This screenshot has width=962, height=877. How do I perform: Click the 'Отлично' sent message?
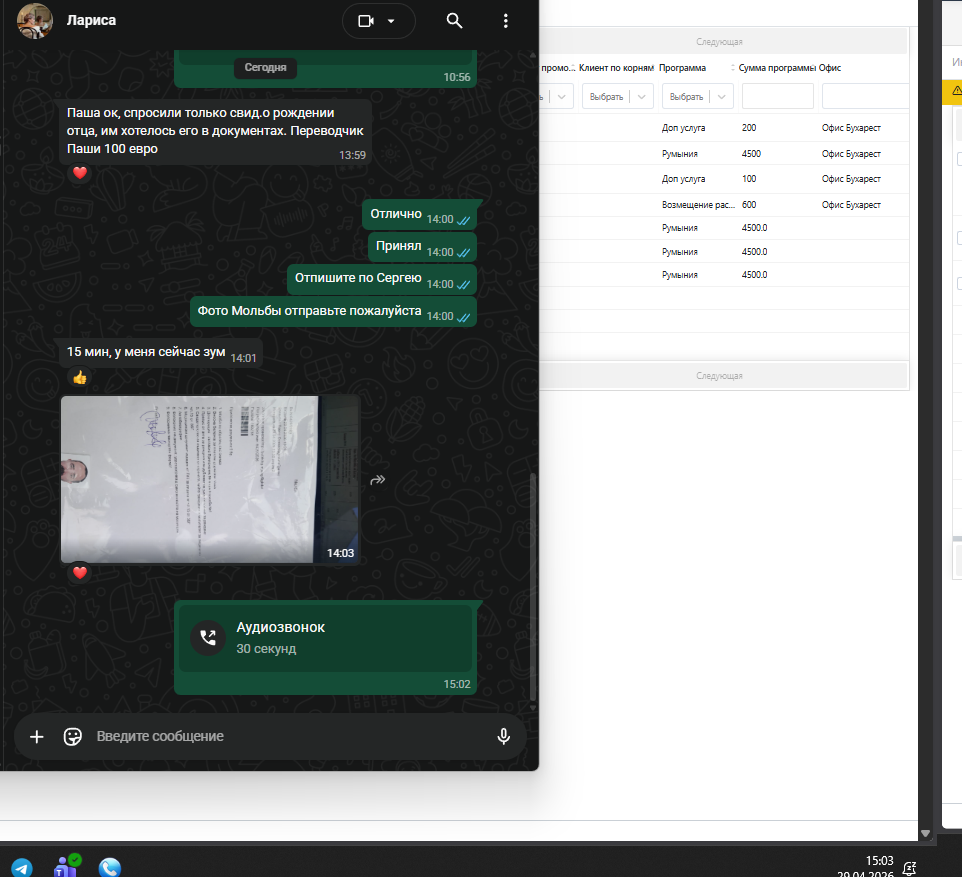(419, 214)
